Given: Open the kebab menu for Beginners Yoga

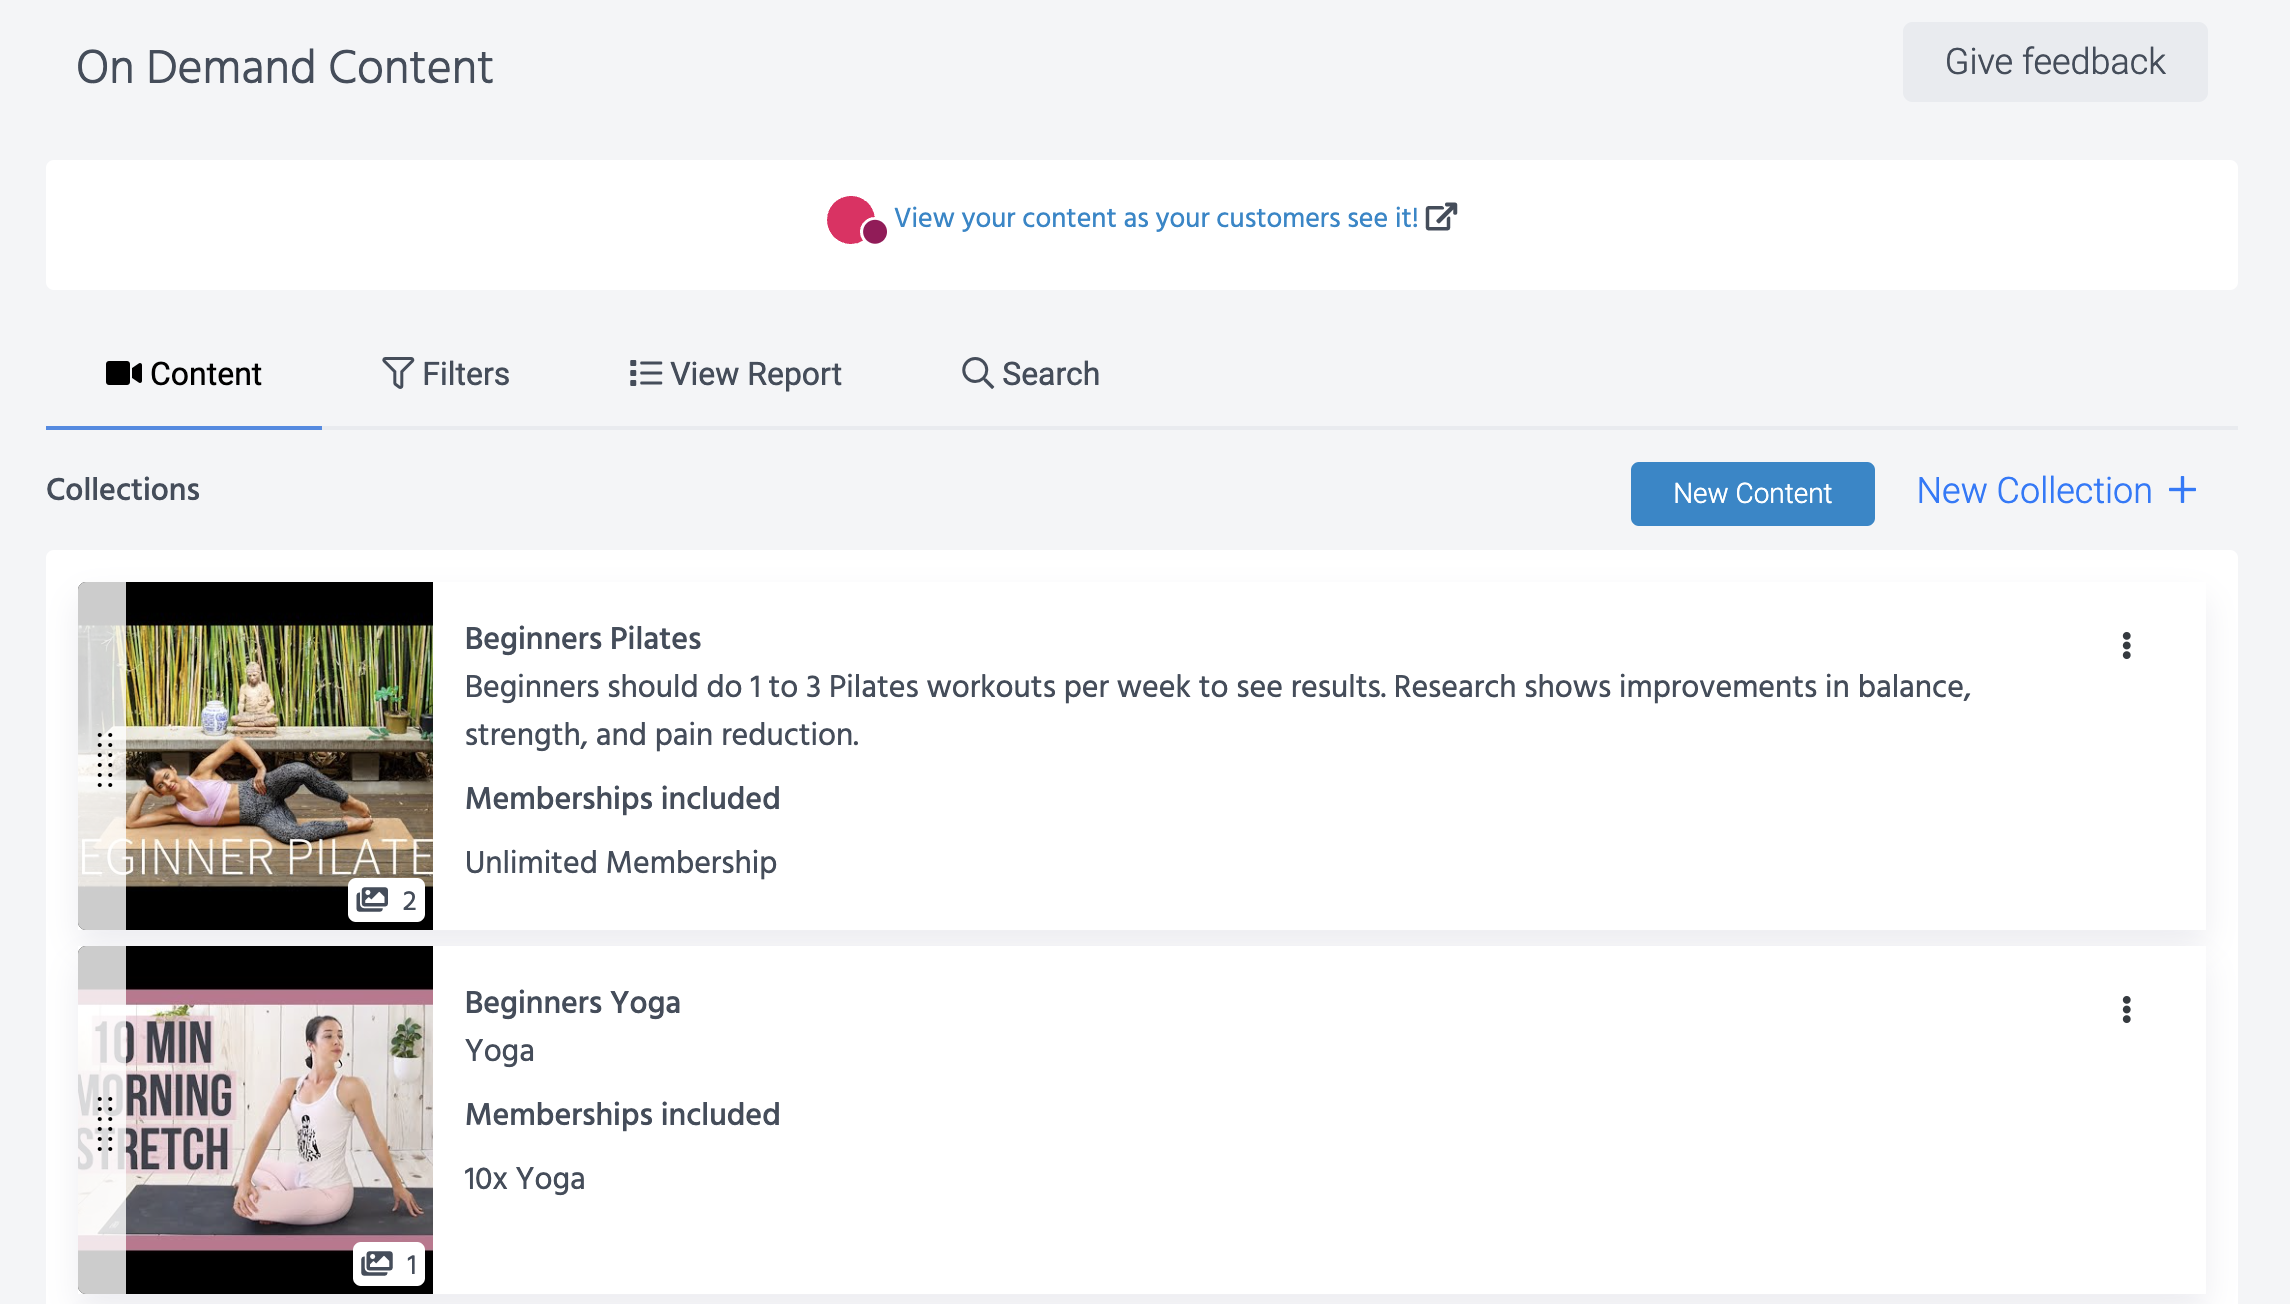Looking at the screenshot, I should 2126,1011.
